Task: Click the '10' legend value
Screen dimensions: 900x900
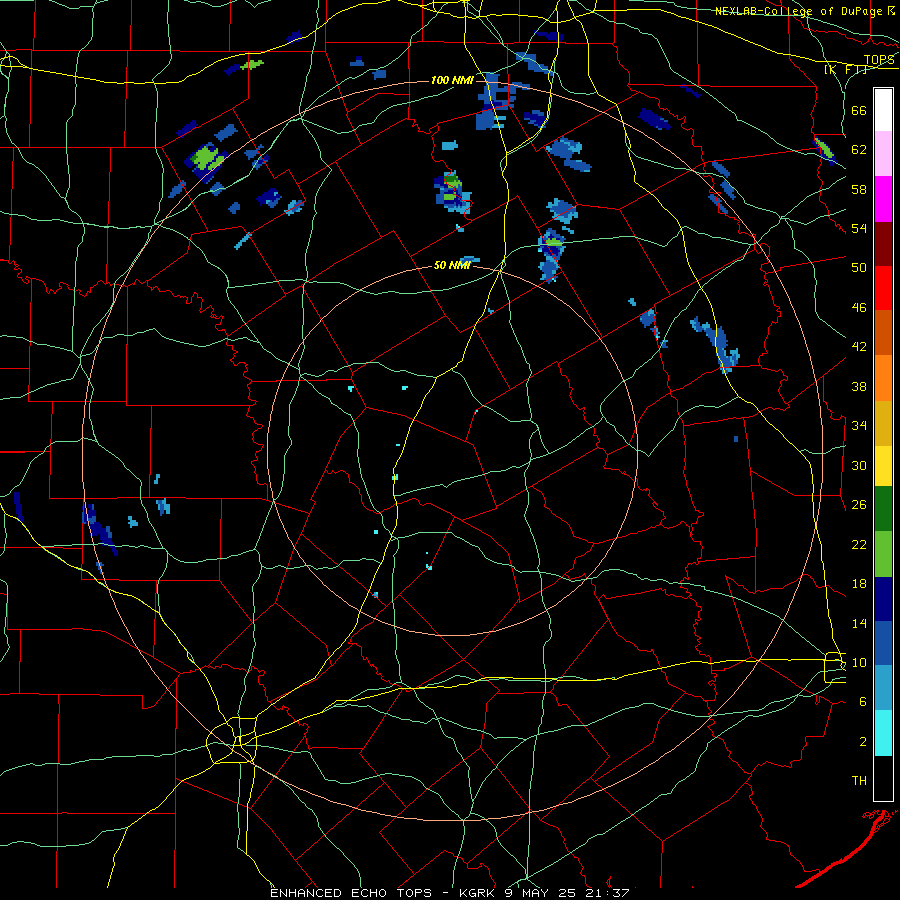Action: click(859, 662)
